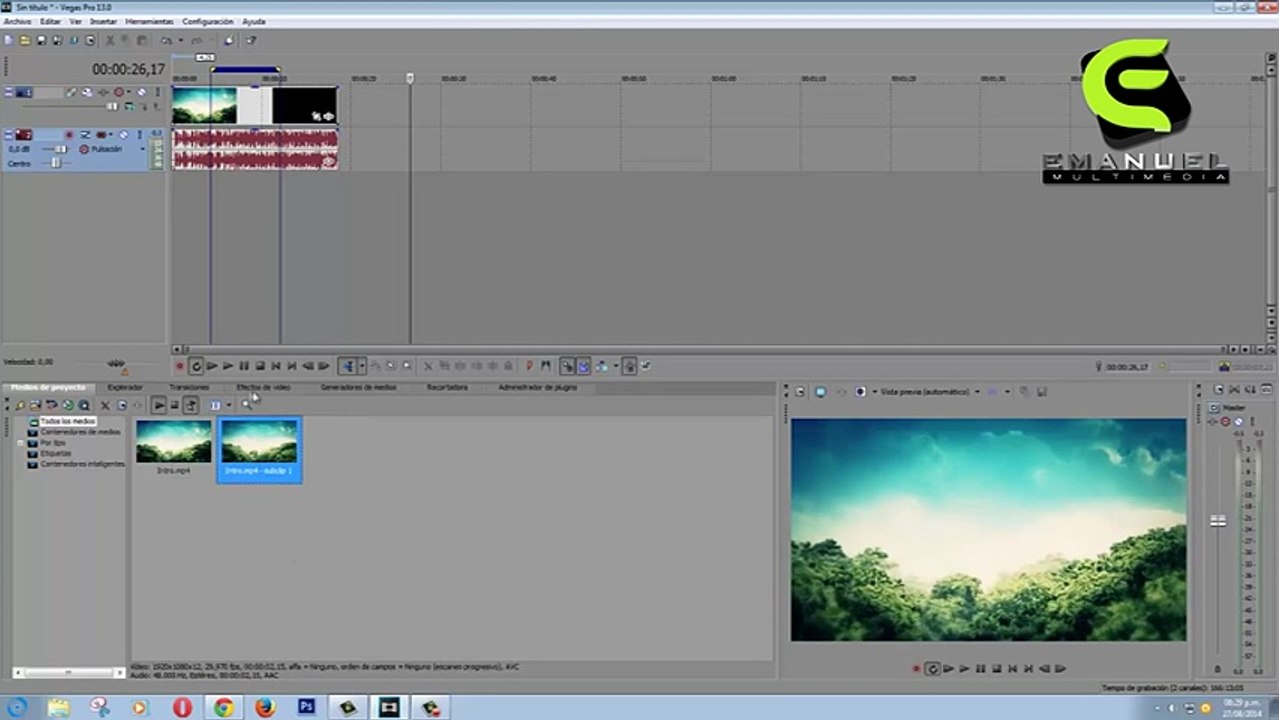1279x720 pixels.
Task: Open the Ayuda menu
Action: click(x=254, y=21)
